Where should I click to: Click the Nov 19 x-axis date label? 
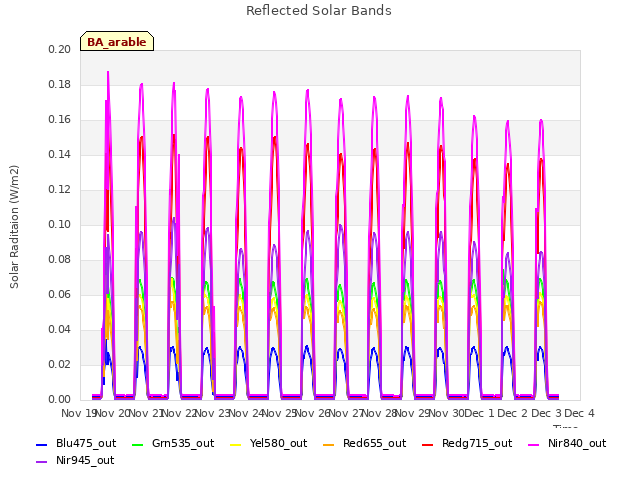79,413
